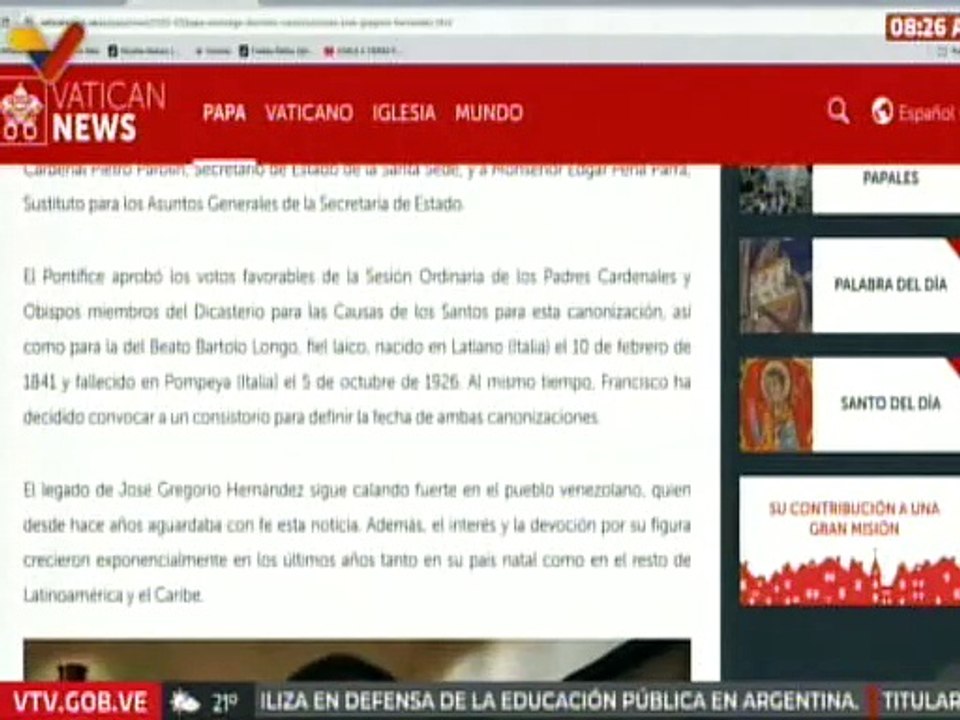Open the VATICANO menu section
The width and height of the screenshot is (960, 720).
309,113
